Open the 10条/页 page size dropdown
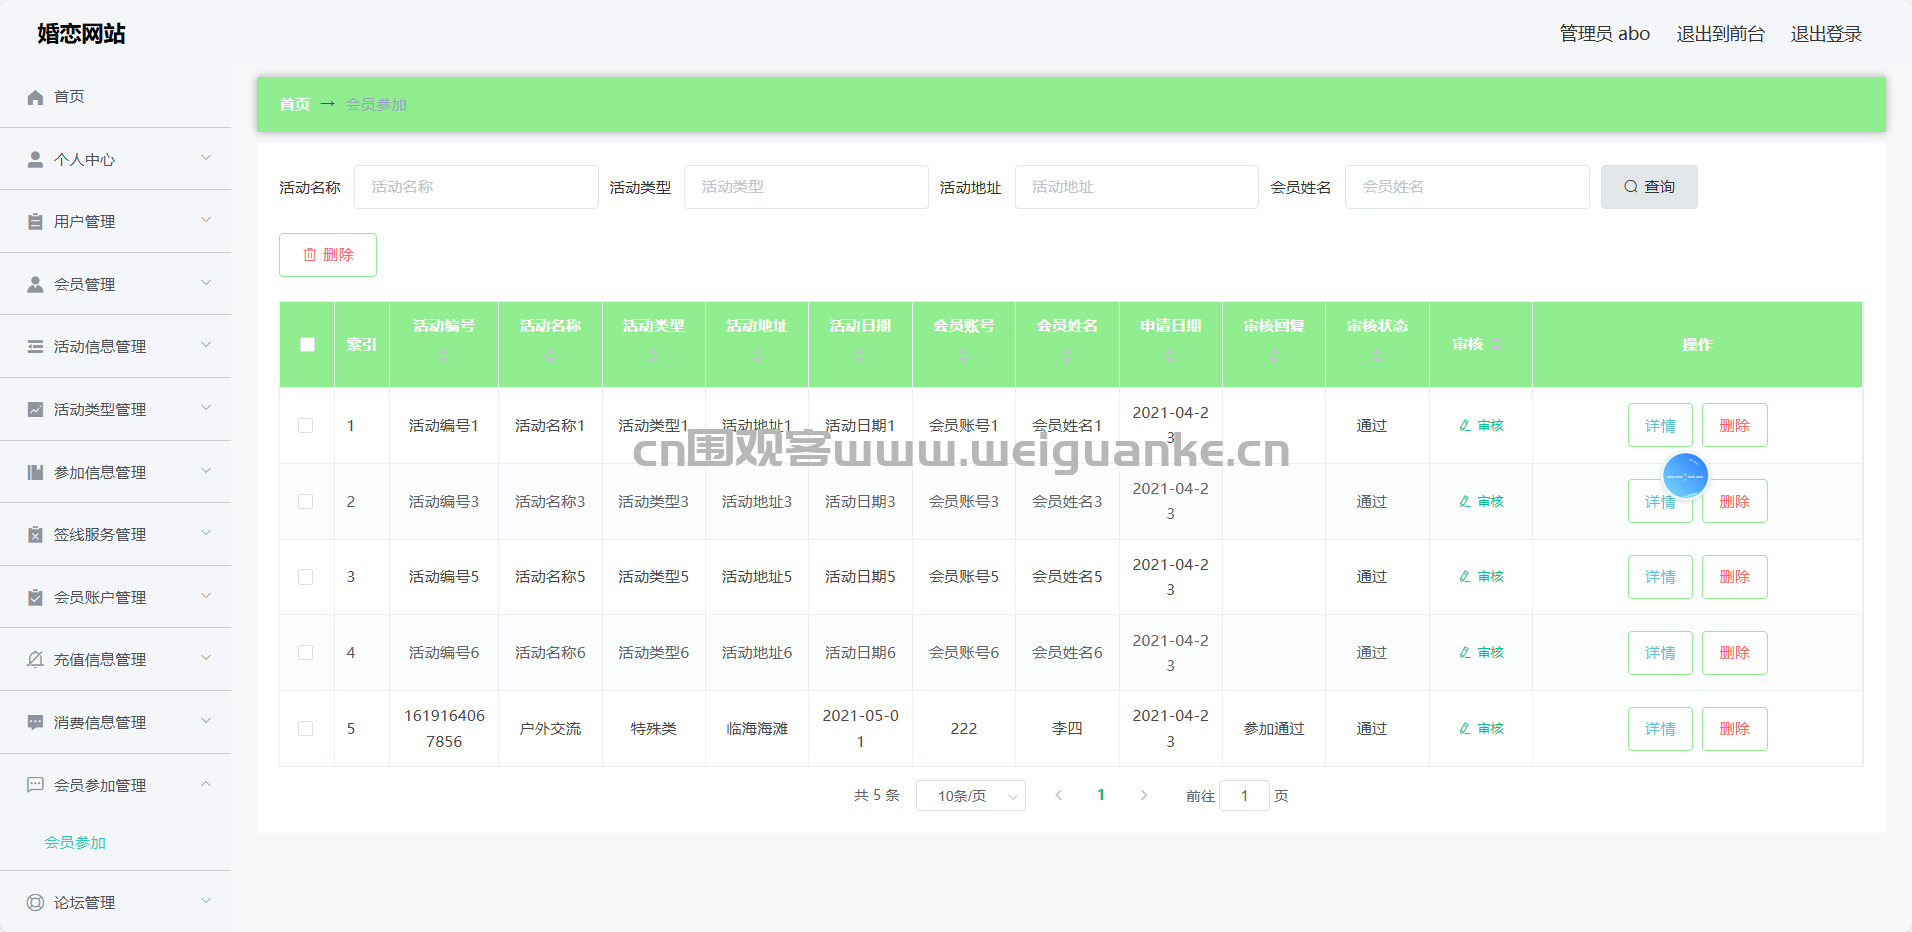Viewport: 1912px width, 932px height. [970, 796]
